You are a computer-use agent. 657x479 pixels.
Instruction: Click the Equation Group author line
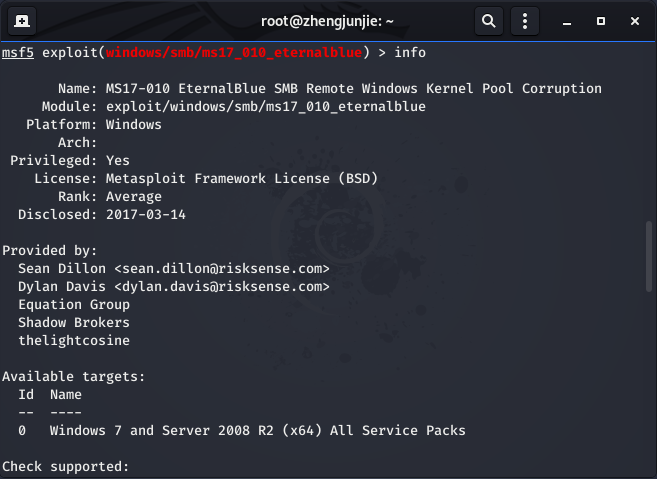point(74,305)
